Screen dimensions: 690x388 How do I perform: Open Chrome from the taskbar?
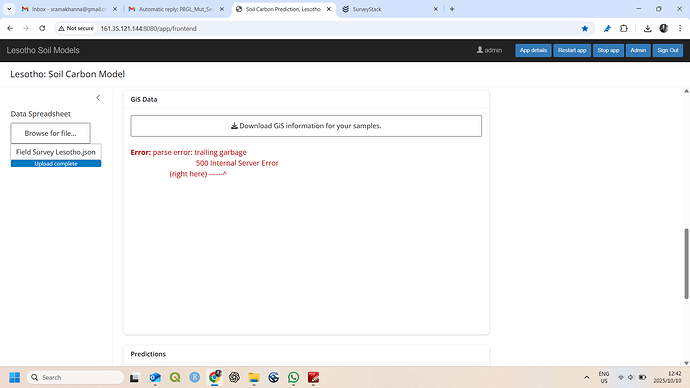coord(214,377)
